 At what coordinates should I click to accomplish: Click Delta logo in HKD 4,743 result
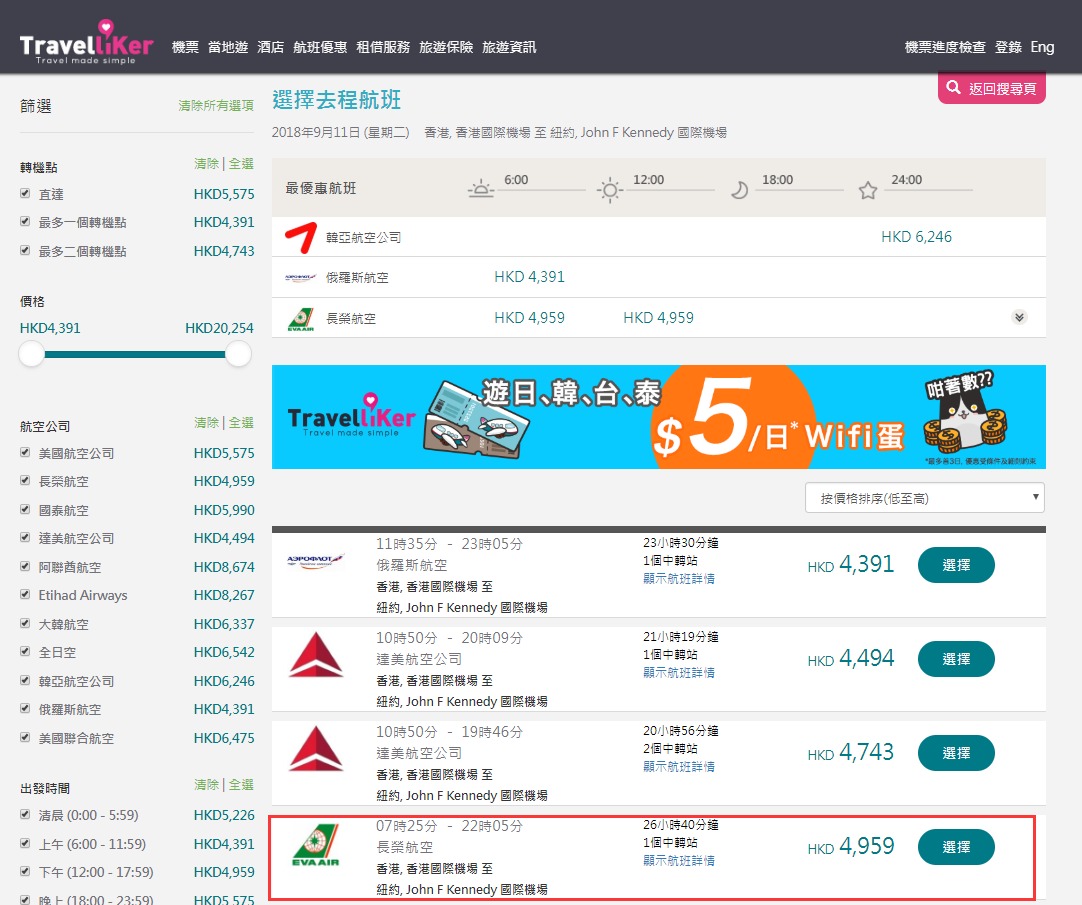pyautogui.click(x=316, y=748)
